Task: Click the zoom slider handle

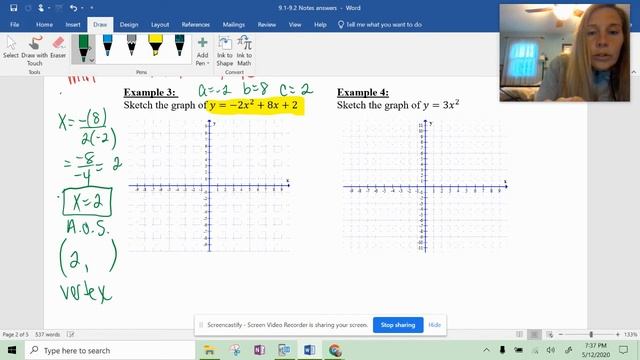Action: (591, 335)
